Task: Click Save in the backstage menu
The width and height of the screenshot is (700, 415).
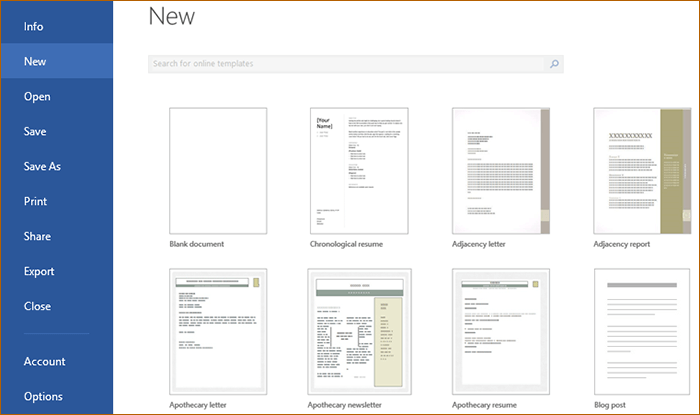Action: [x=36, y=131]
